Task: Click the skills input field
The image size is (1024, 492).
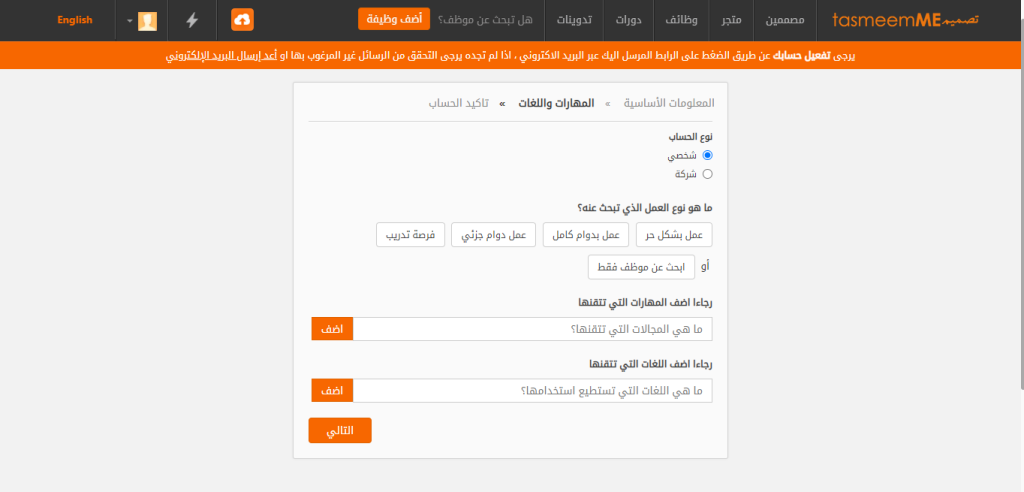Action: [532, 329]
